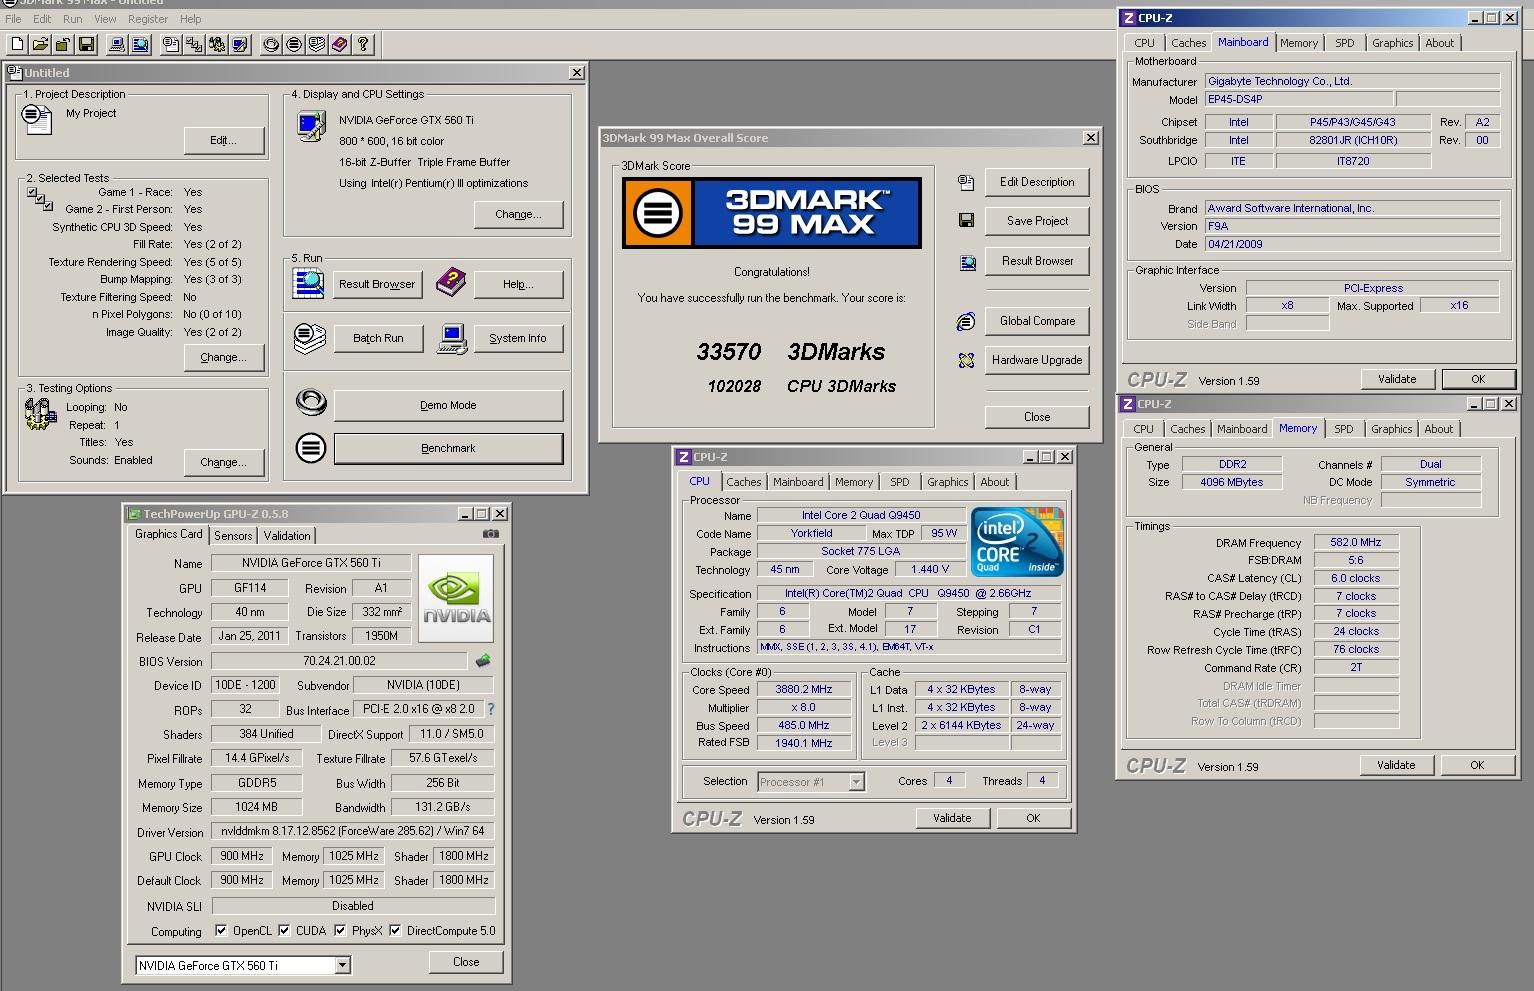Screen dimensions: 1534x991
Task: Click Edit button in Project Description
Action: 224,140
